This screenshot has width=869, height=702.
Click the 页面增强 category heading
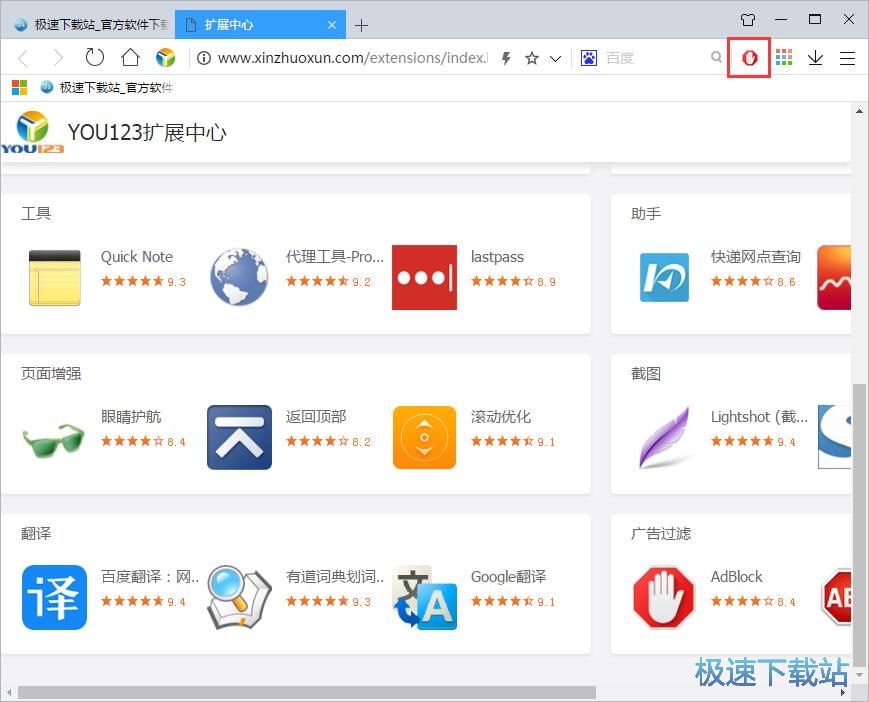coord(51,373)
